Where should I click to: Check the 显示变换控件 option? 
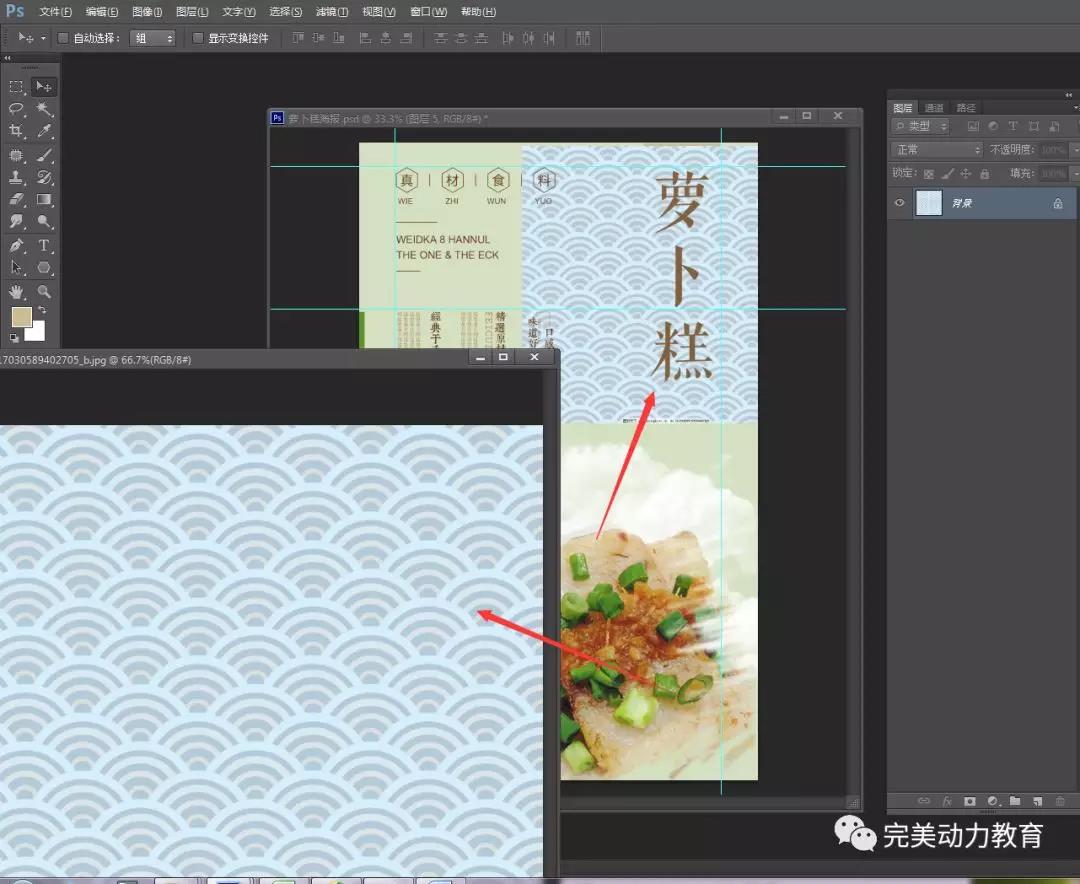pyautogui.click(x=198, y=38)
